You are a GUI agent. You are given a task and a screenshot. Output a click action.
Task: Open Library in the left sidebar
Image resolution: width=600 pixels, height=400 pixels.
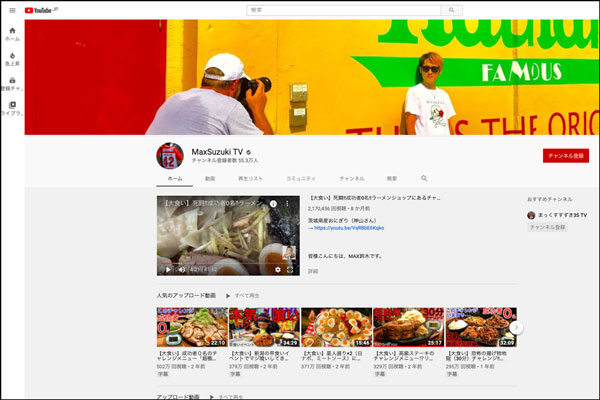click(12, 108)
